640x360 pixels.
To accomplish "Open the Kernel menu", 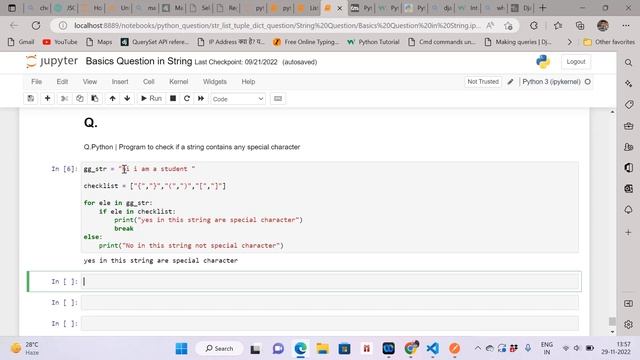I will coord(179,82).
